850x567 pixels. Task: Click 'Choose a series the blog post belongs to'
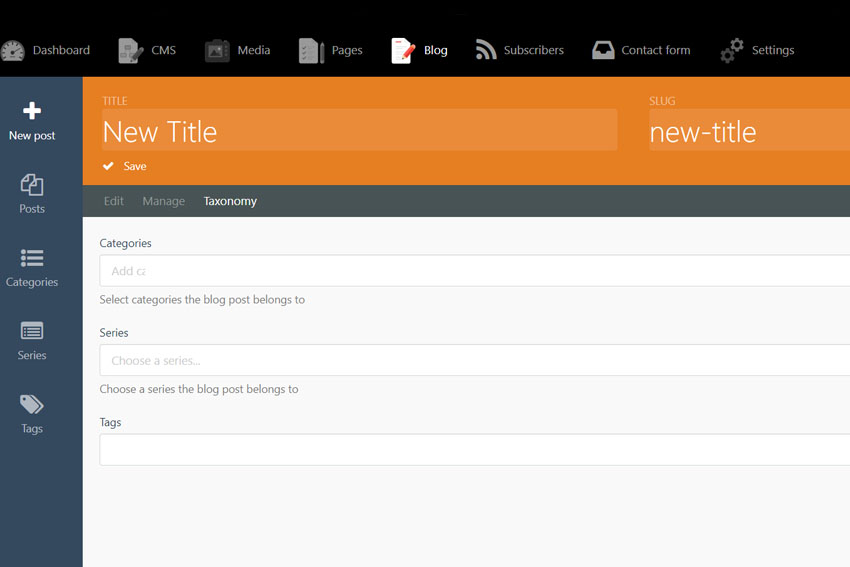tap(199, 389)
